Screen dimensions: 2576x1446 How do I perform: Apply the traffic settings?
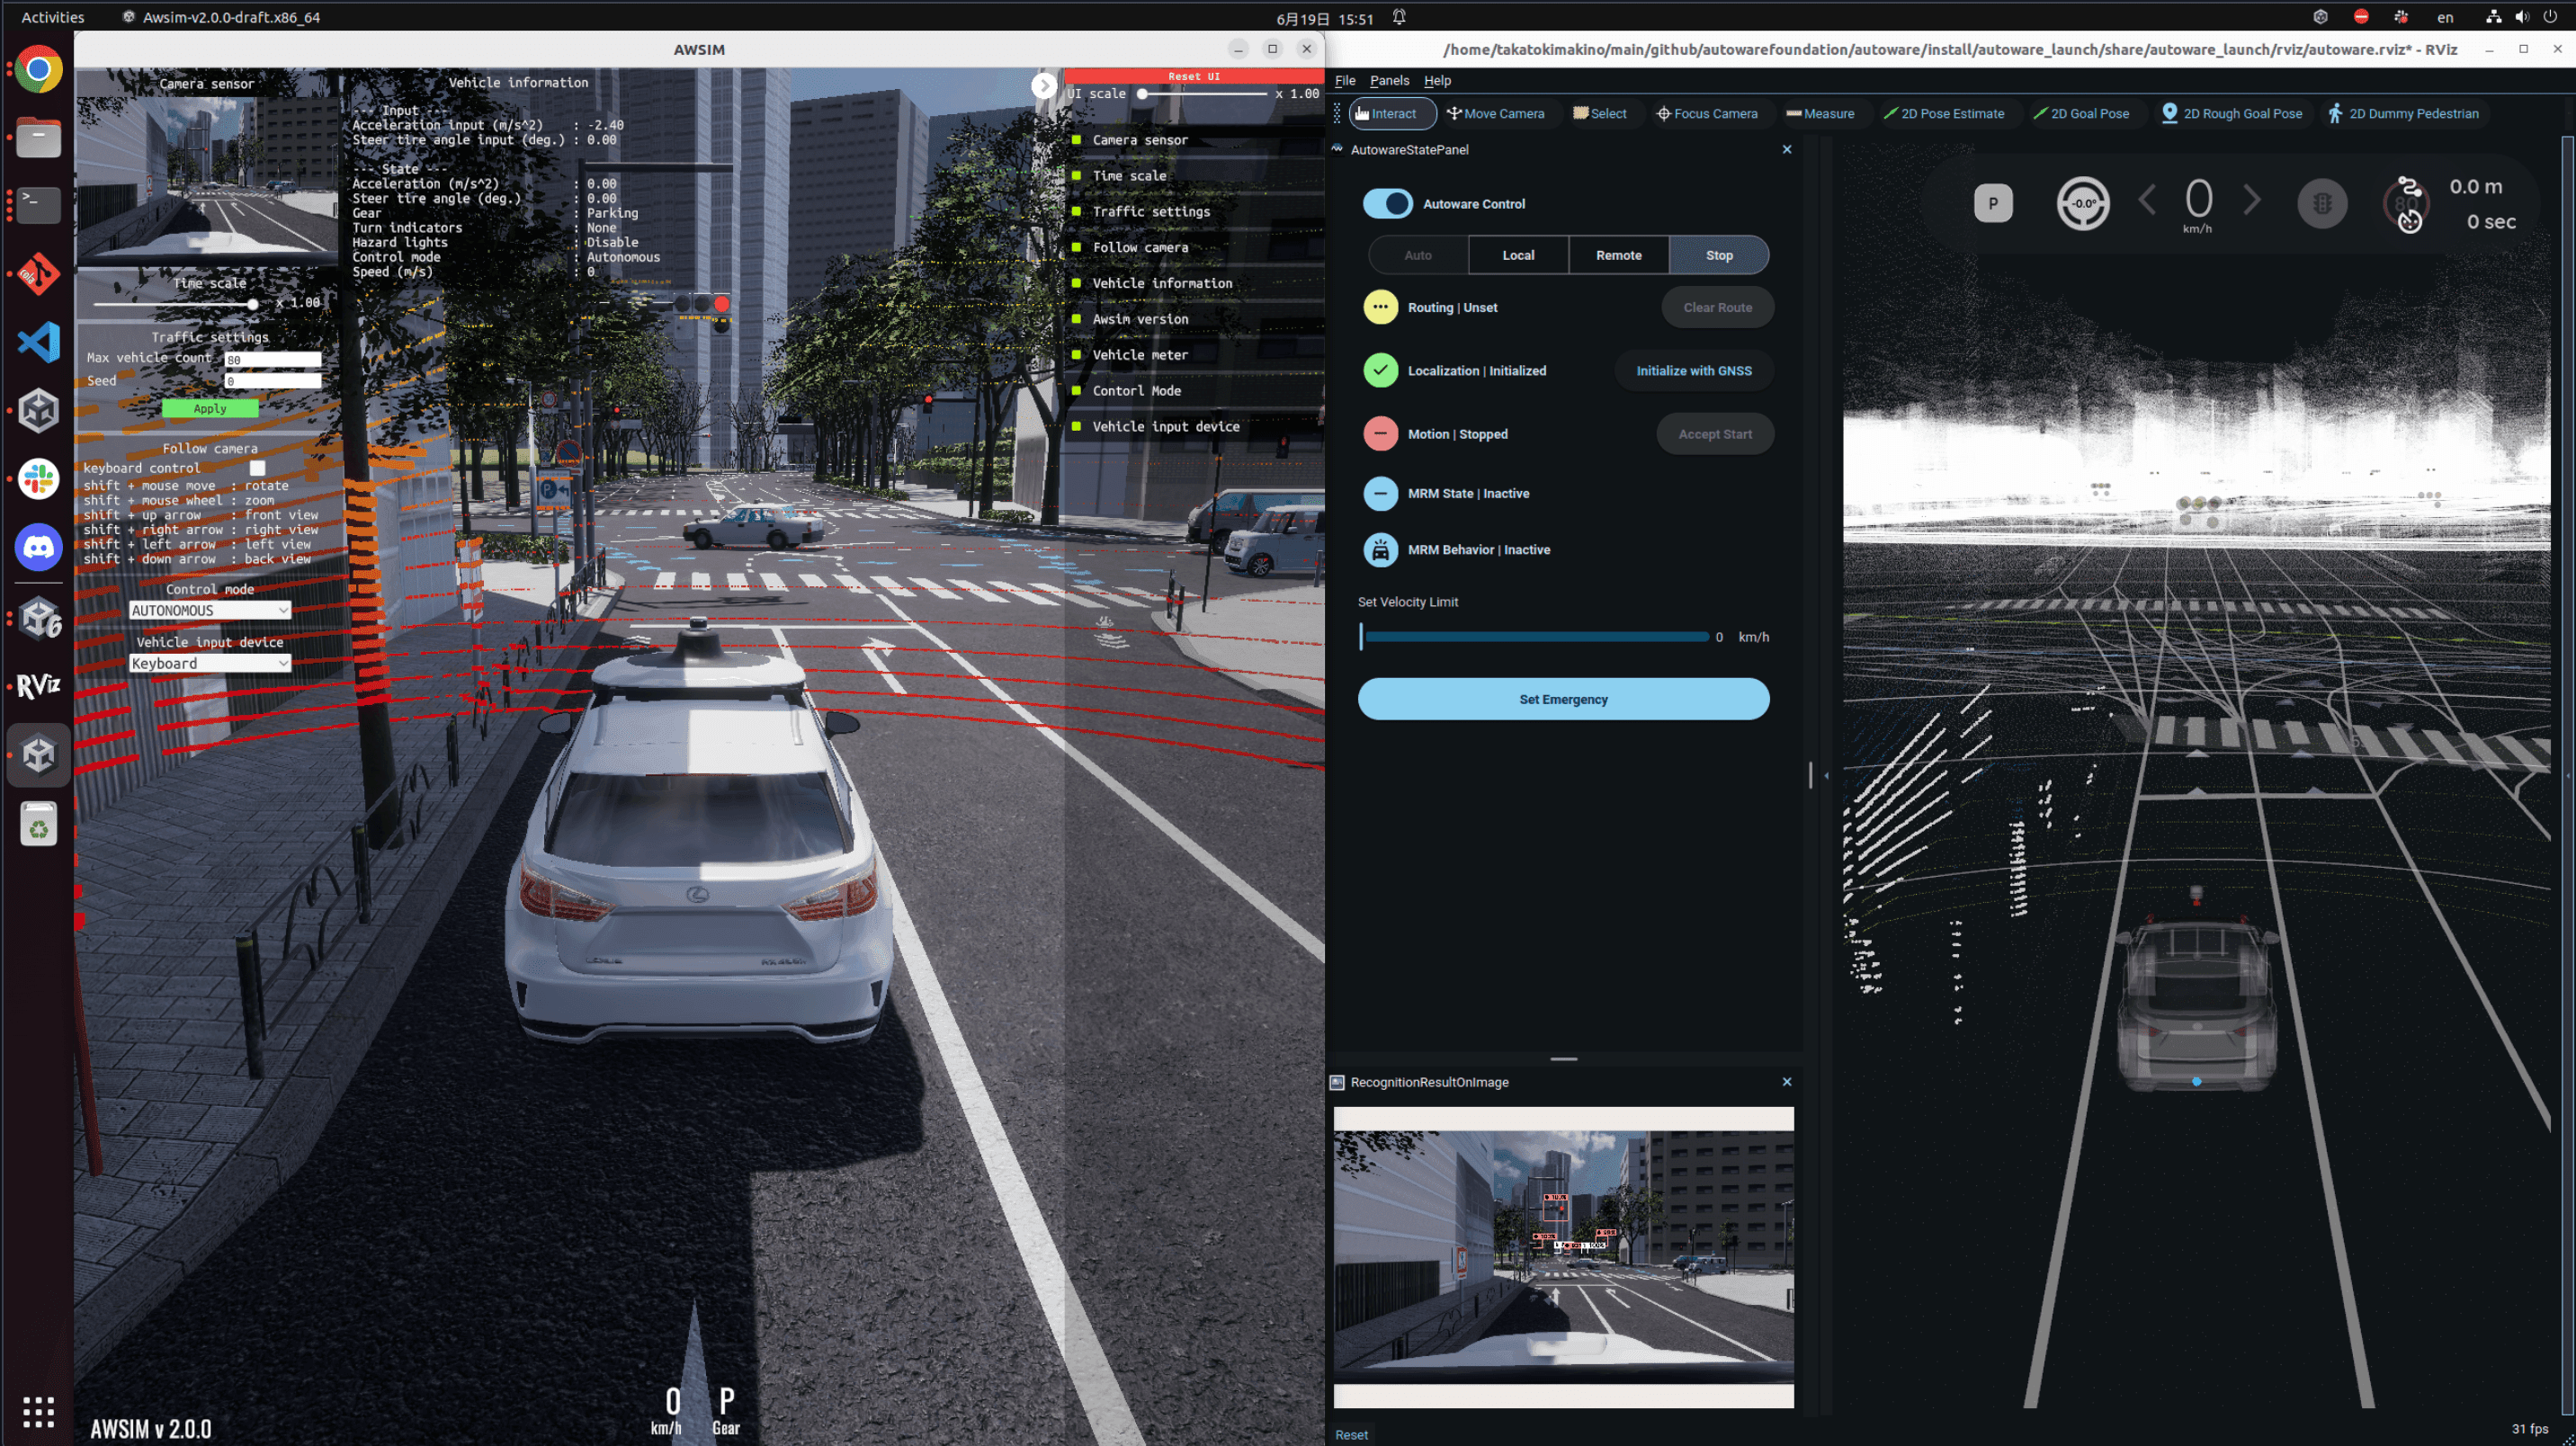[x=209, y=408]
